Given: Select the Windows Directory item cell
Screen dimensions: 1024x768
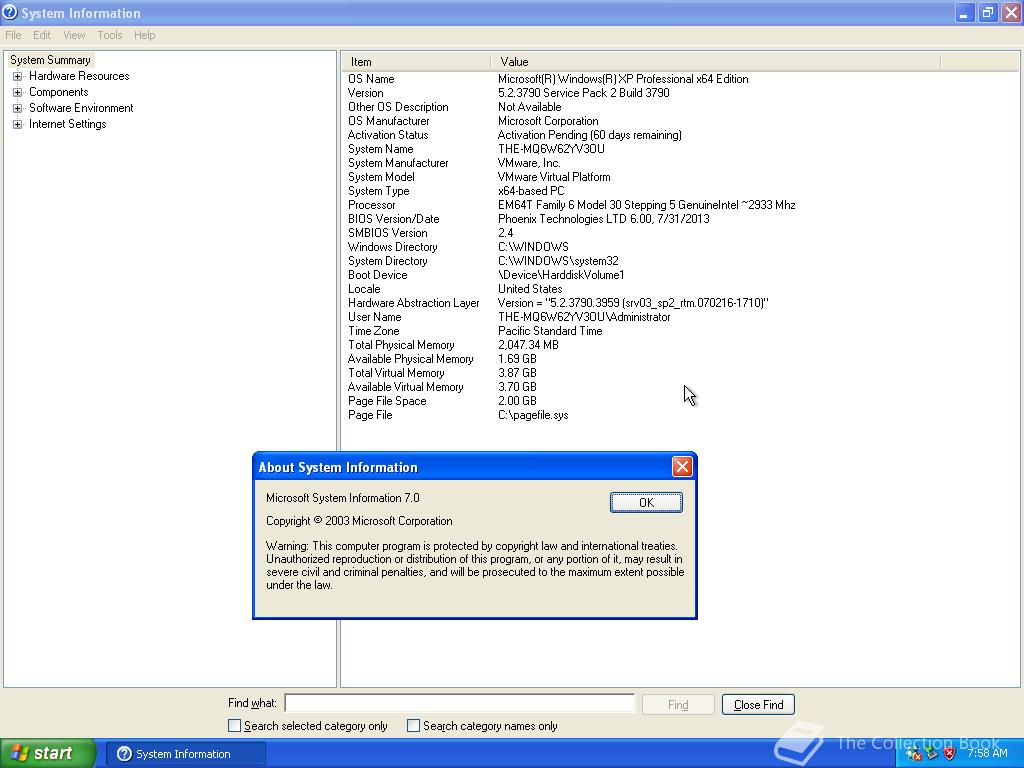Looking at the screenshot, I should tap(392, 247).
